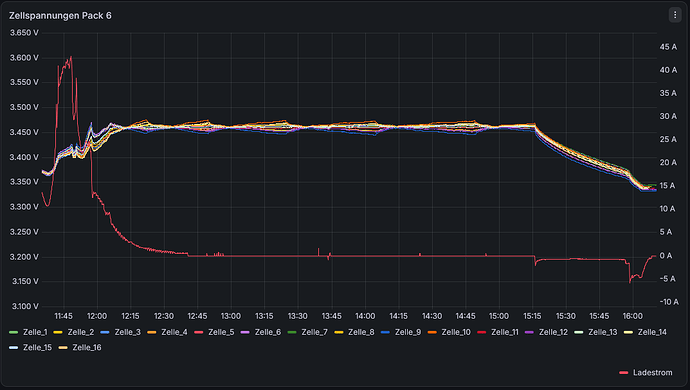This screenshot has height=390, width=690.
Task: Open the panel three-dot menu
Action: (675, 15)
